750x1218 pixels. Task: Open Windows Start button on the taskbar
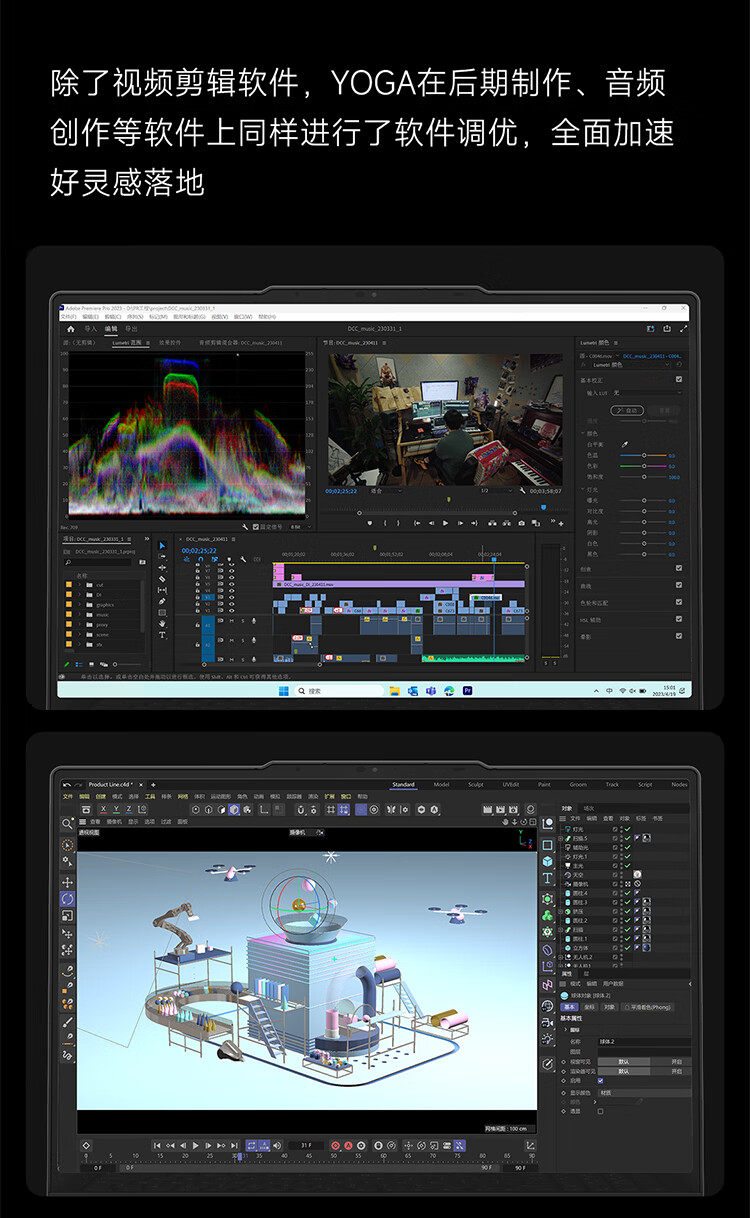[284, 690]
